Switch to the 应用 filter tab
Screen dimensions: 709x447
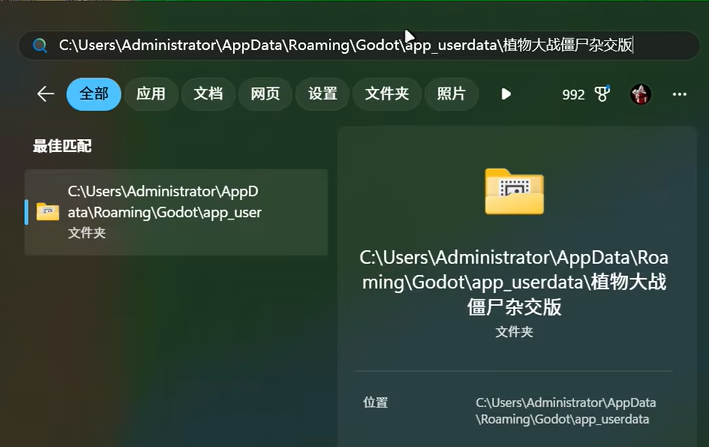151,94
